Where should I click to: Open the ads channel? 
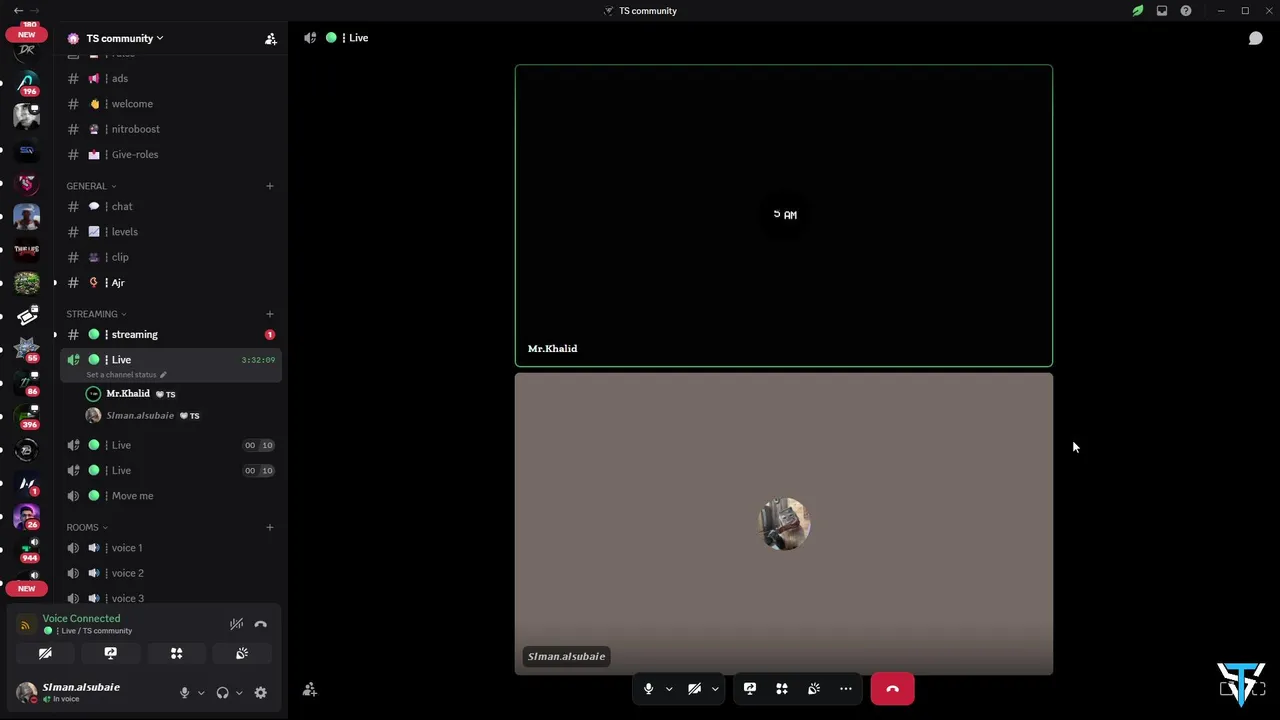tap(171, 78)
